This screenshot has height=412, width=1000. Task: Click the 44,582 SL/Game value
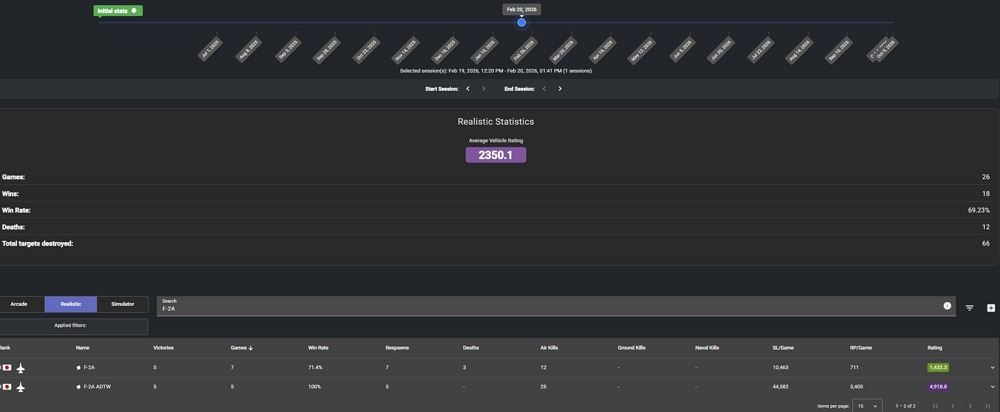tap(781, 387)
